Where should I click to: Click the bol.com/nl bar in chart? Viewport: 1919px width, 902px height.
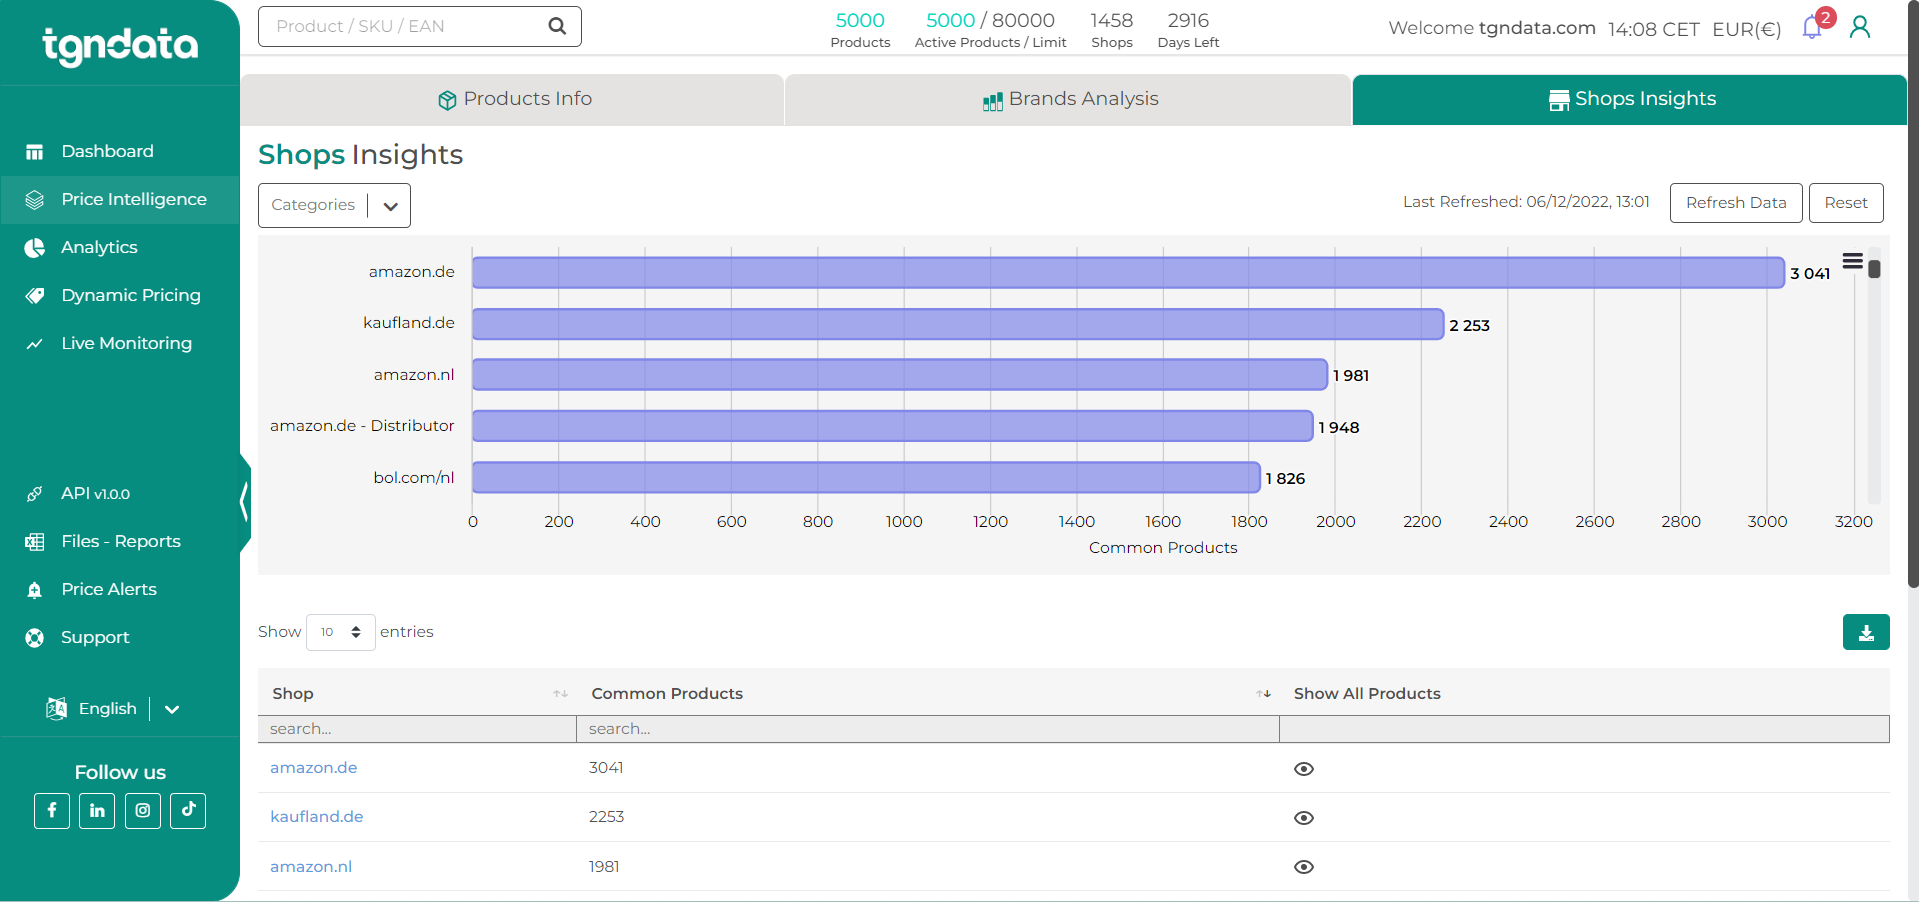(866, 477)
